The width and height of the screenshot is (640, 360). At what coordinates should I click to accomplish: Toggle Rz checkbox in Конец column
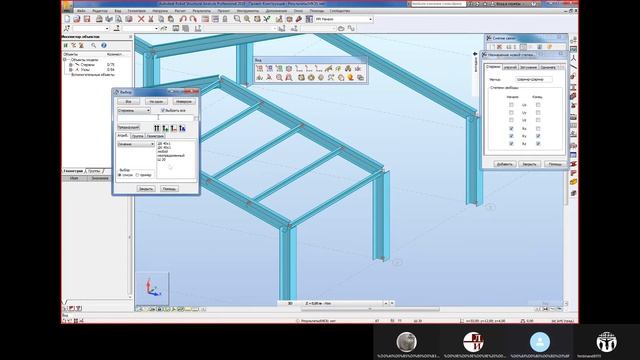click(538, 144)
